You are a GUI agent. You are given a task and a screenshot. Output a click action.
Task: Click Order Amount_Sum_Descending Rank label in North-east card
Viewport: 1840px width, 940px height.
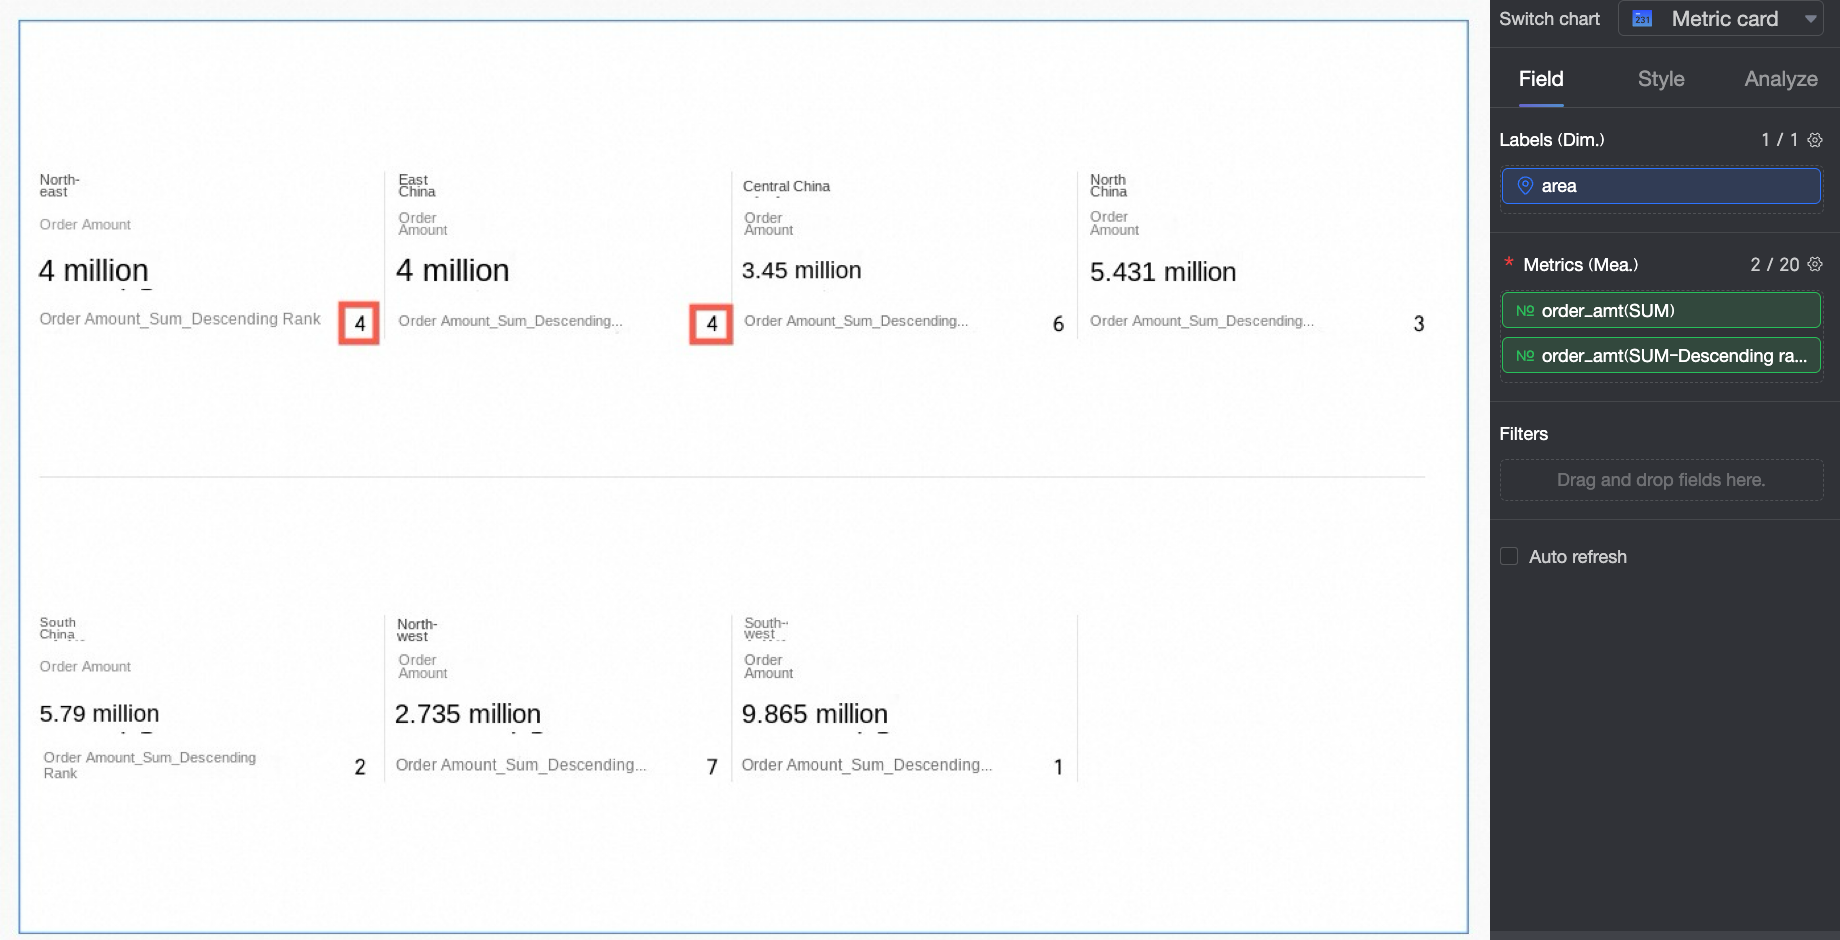(x=180, y=319)
